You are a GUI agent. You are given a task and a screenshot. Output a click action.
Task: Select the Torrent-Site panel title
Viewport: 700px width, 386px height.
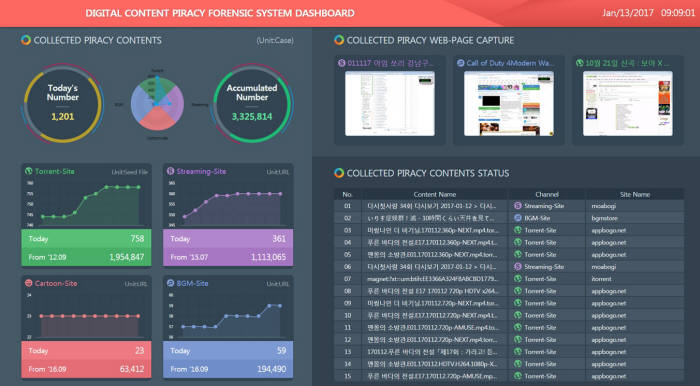point(54,171)
